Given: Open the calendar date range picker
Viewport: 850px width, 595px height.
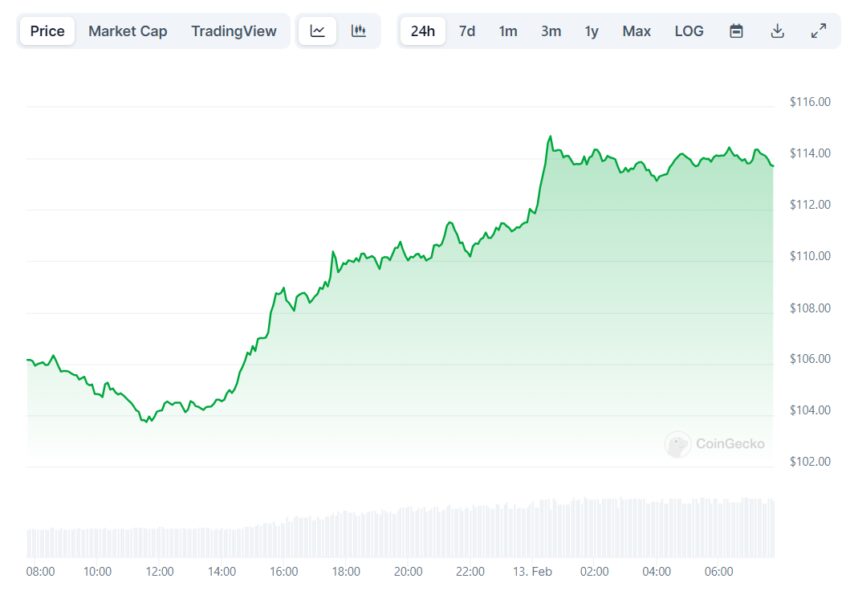Looking at the screenshot, I should [736, 31].
